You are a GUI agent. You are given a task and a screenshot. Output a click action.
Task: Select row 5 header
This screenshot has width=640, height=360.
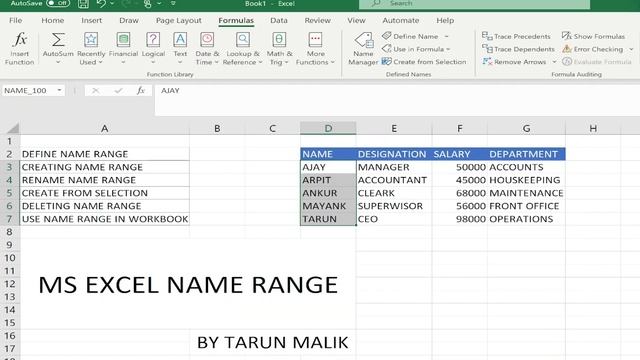pos(9,193)
